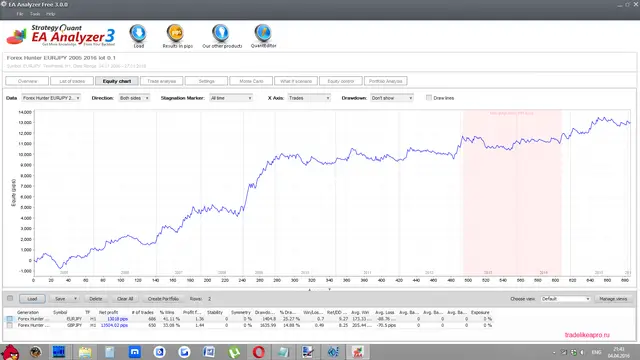The width and height of the screenshot is (640, 360).
Task: Click the 13018 pips net profit value
Action: click(118, 319)
